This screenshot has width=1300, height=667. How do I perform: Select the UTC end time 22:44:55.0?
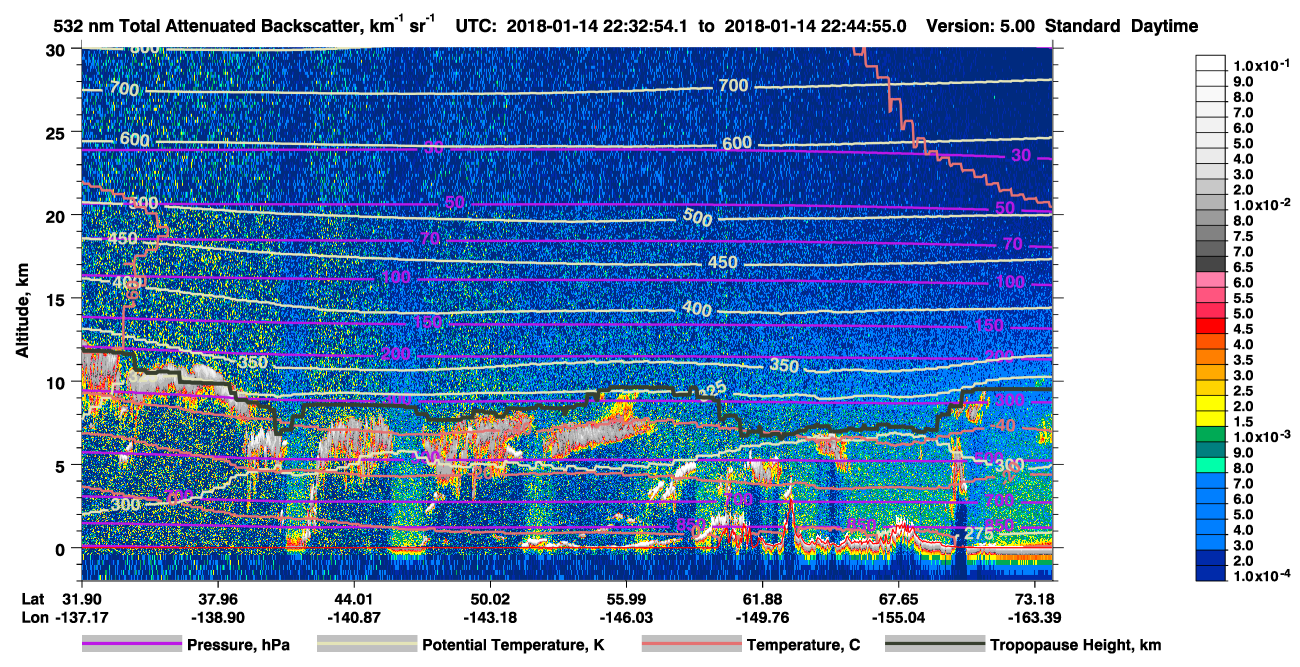[x=863, y=27]
